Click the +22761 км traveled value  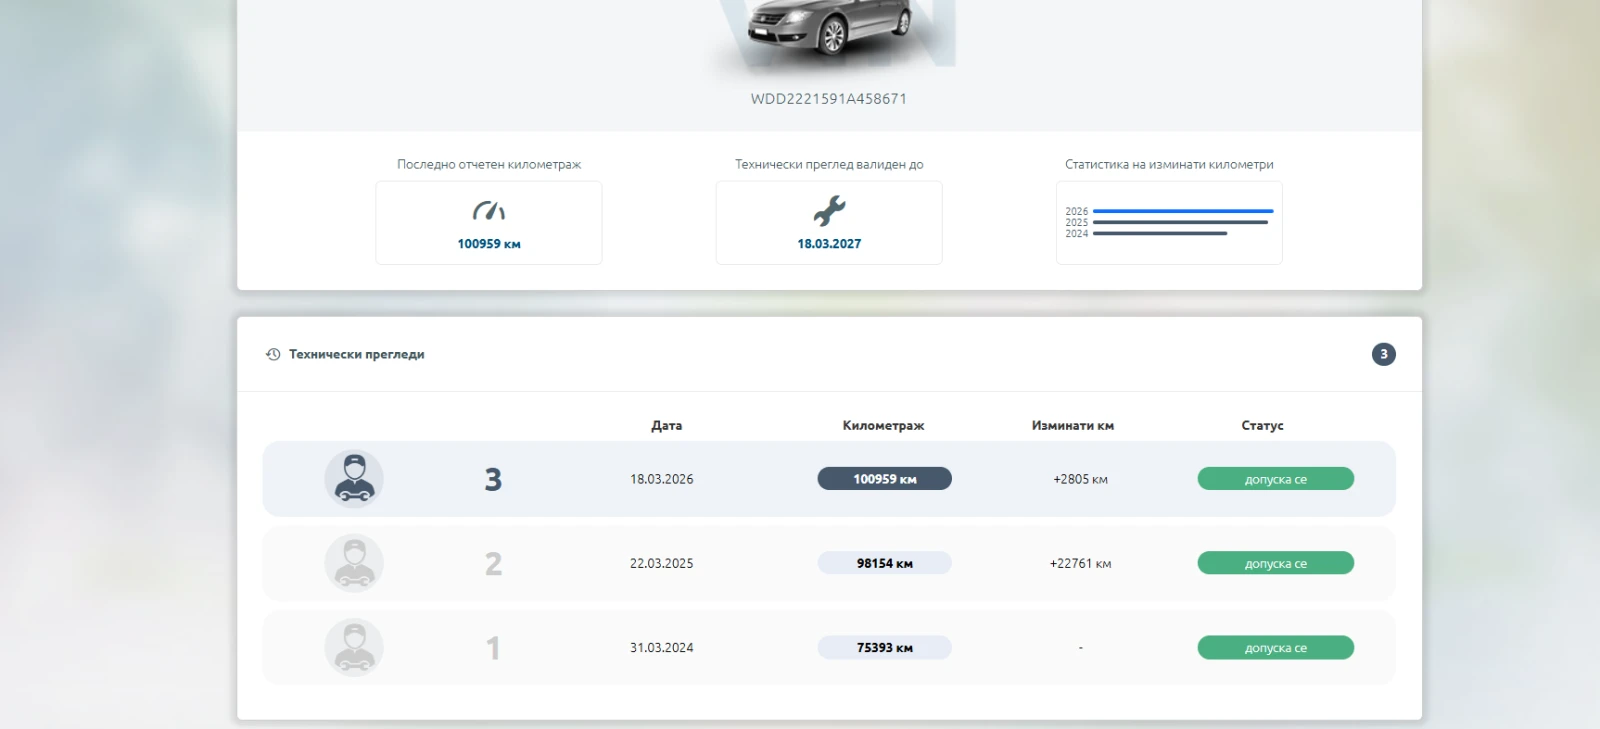tap(1080, 563)
